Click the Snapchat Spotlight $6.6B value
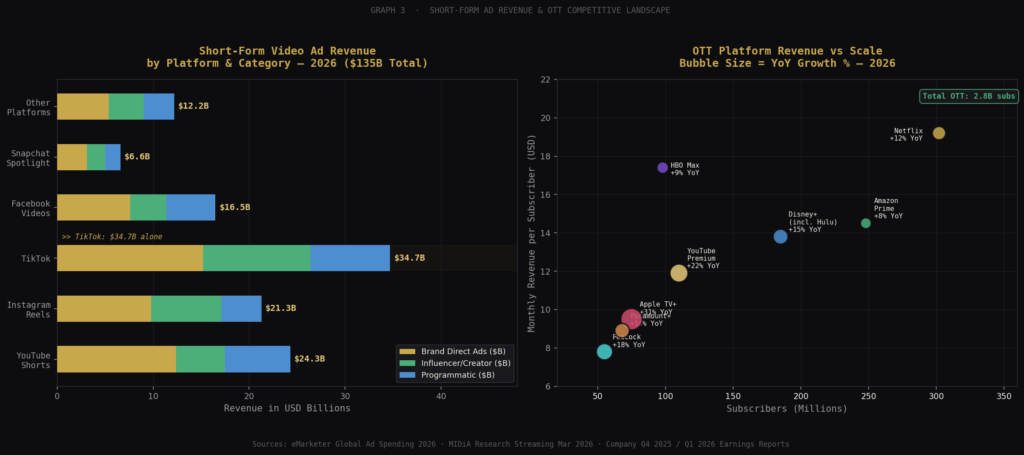 pyautogui.click(x=137, y=157)
